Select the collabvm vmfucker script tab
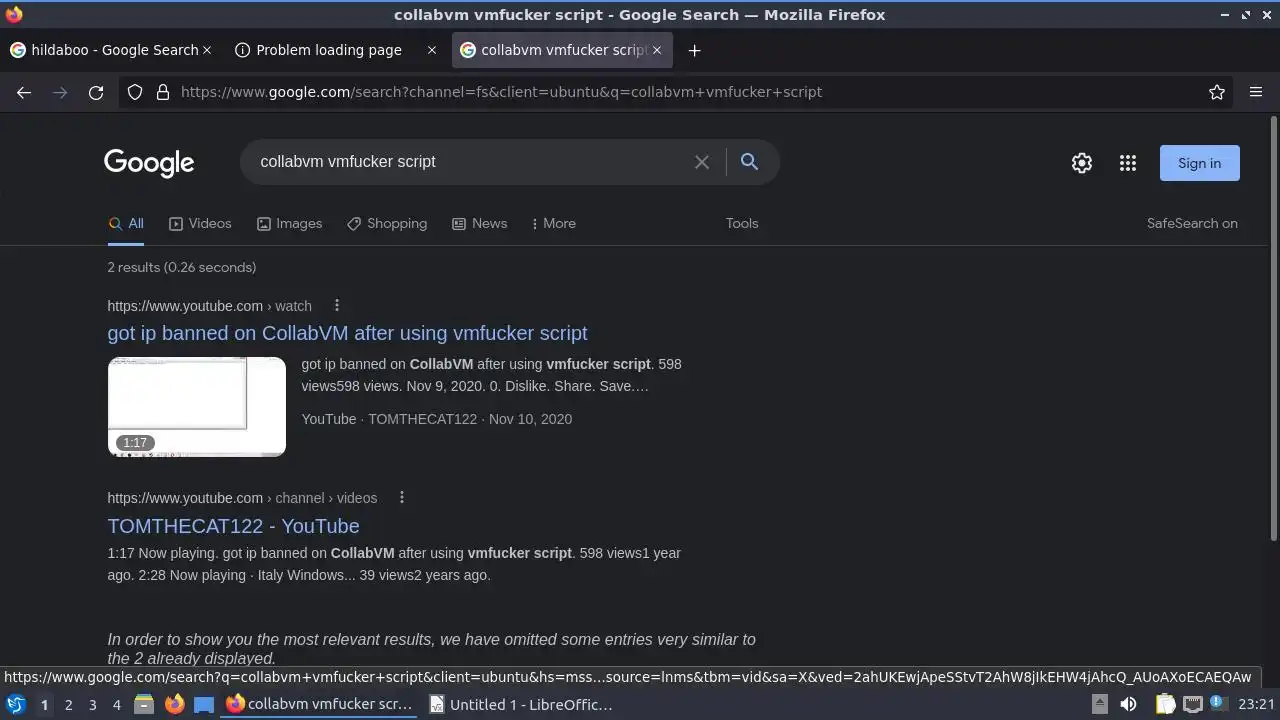The width and height of the screenshot is (1280, 720). (563, 50)
